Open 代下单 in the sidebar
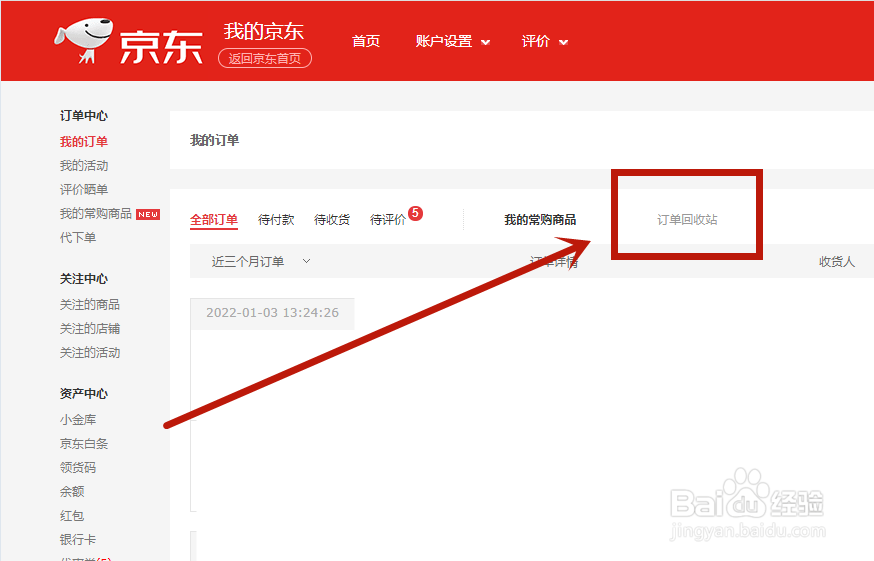Screen dimensions: 874x561 pyautogui.click(x=77, y=238)
